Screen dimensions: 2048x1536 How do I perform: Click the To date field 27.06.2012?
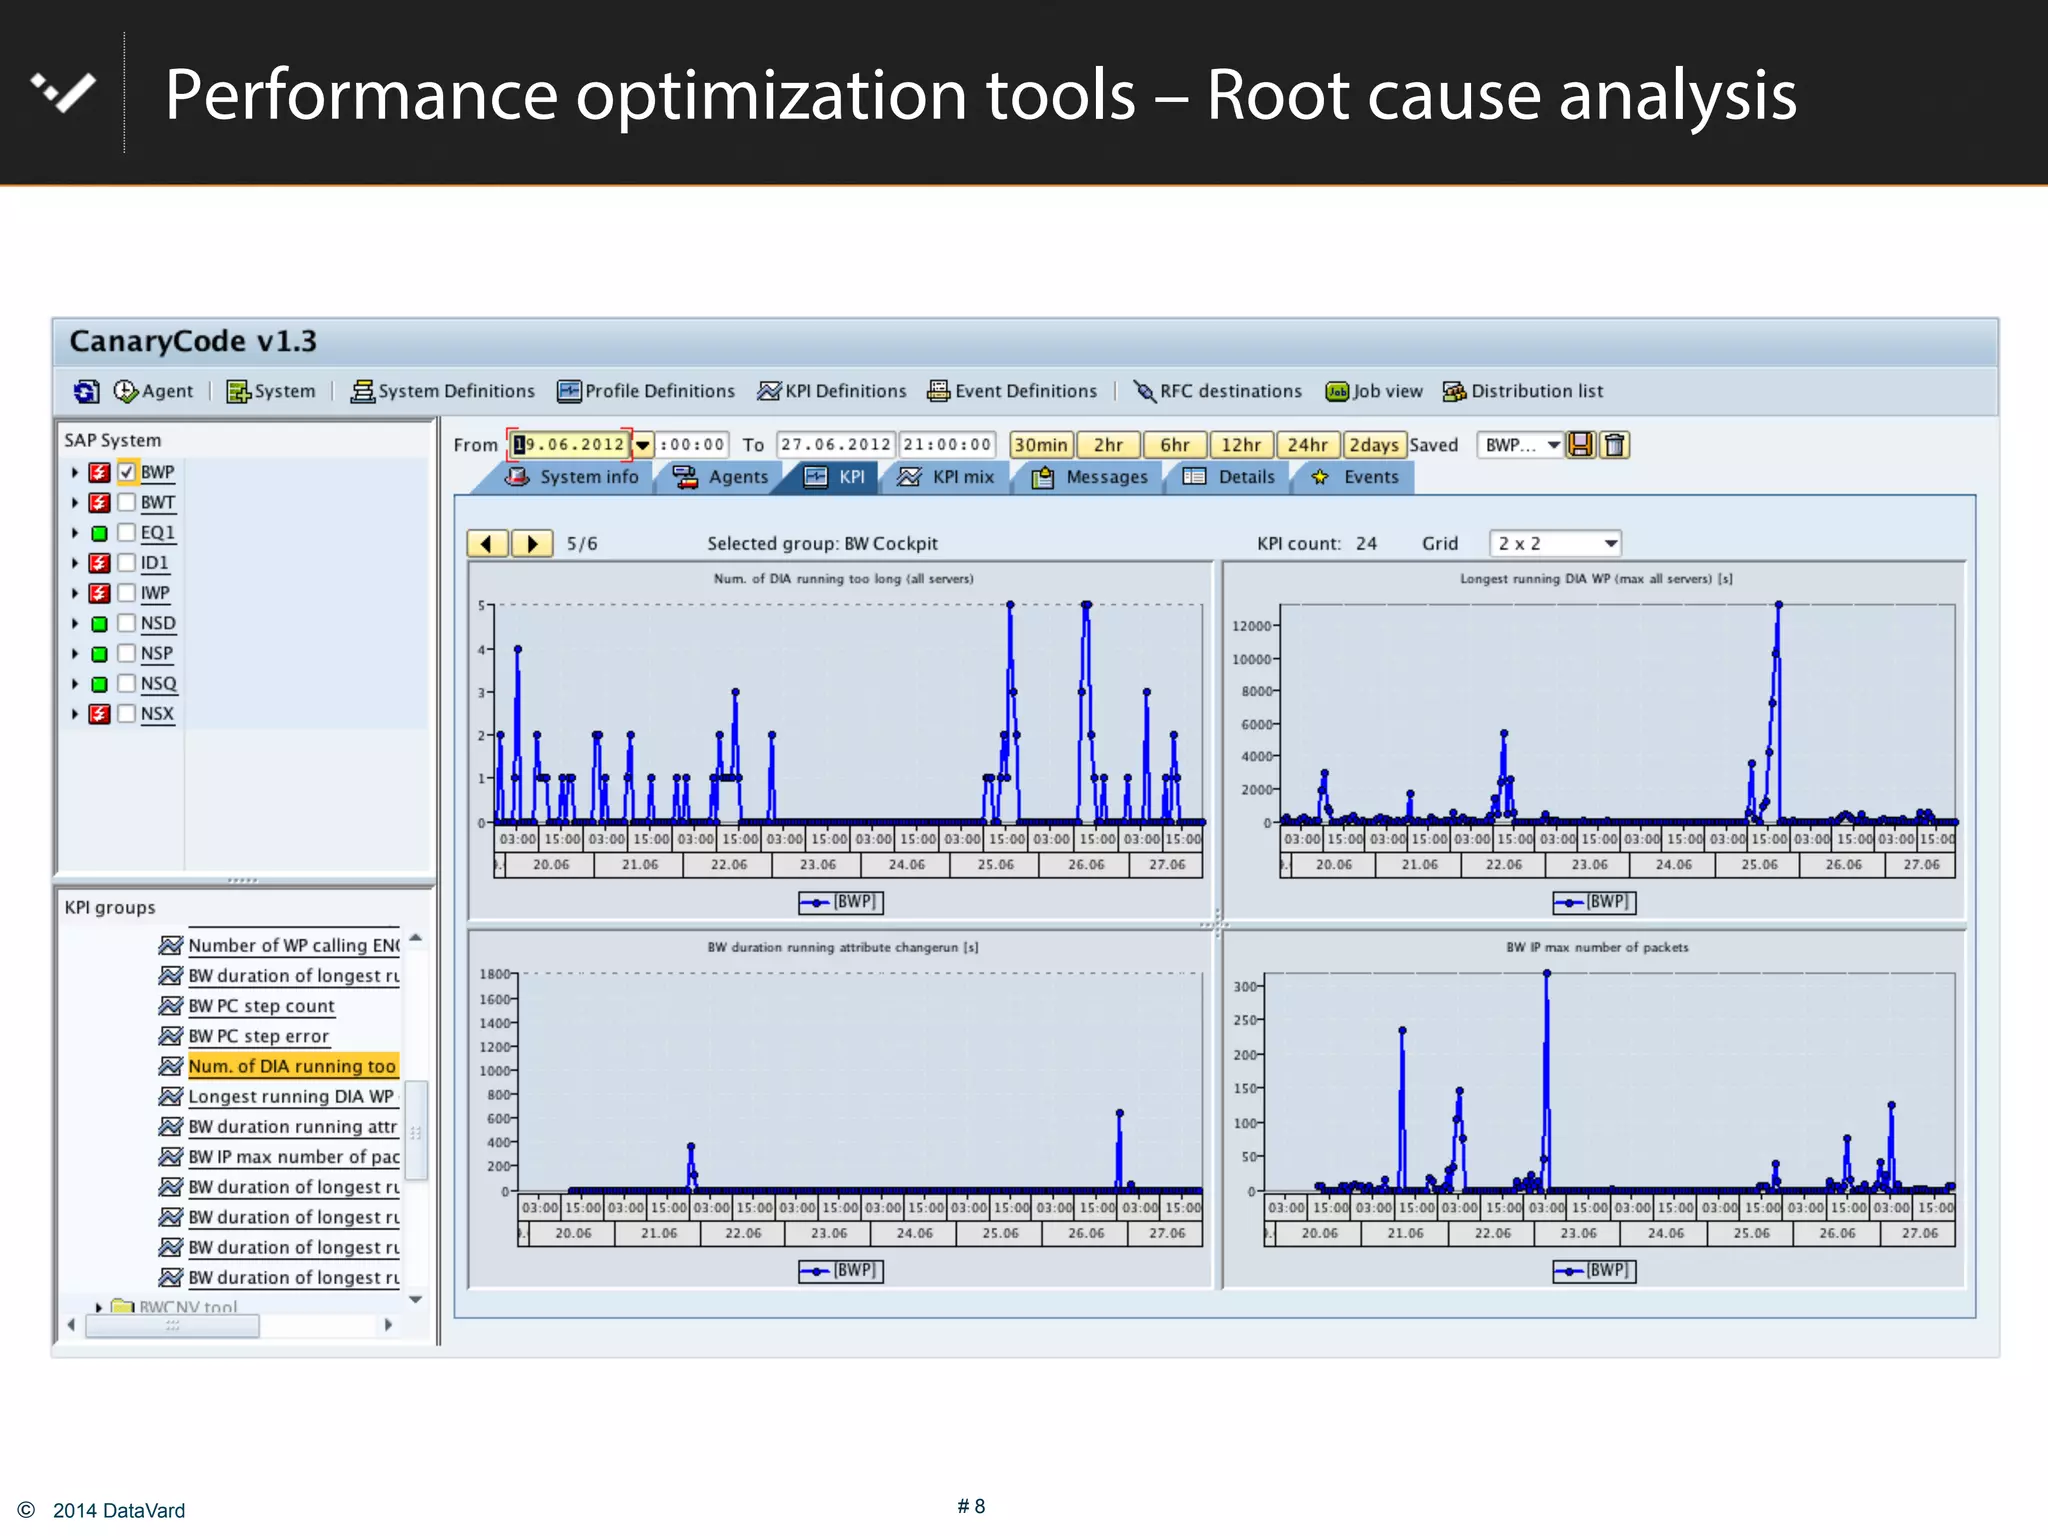coord(836,445)
